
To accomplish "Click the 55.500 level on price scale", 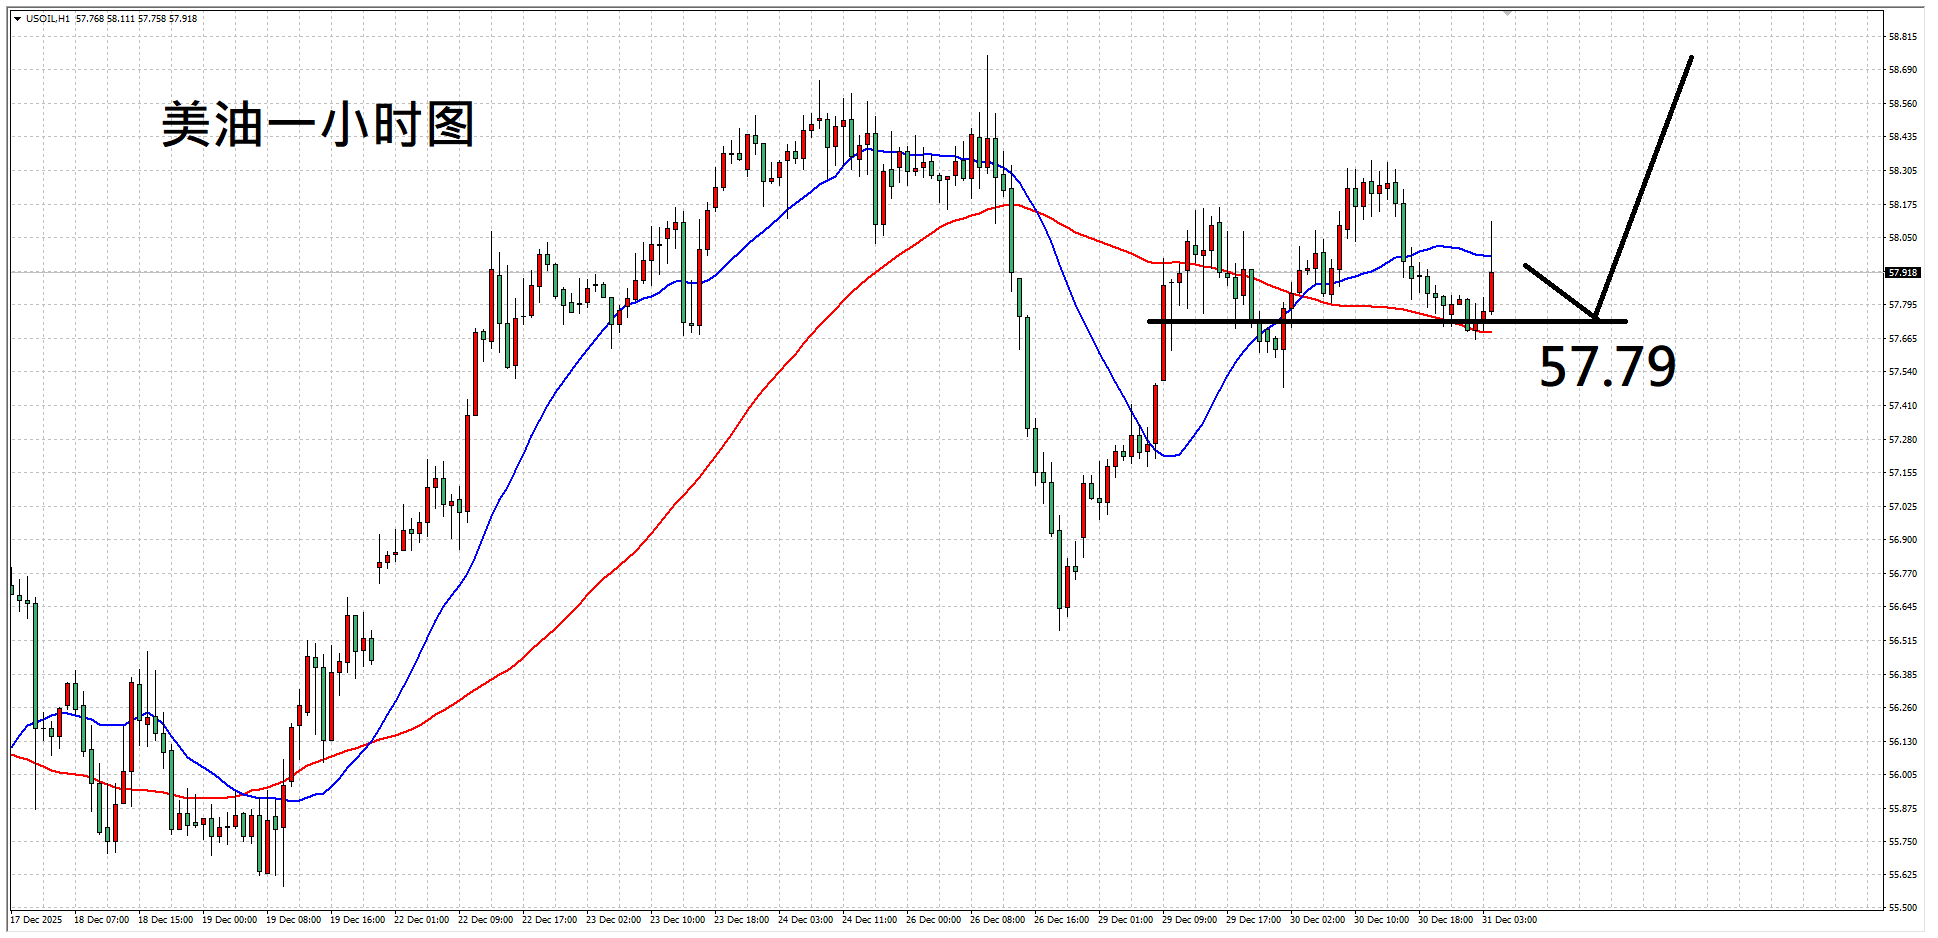I will click(x=1902, y=908).
